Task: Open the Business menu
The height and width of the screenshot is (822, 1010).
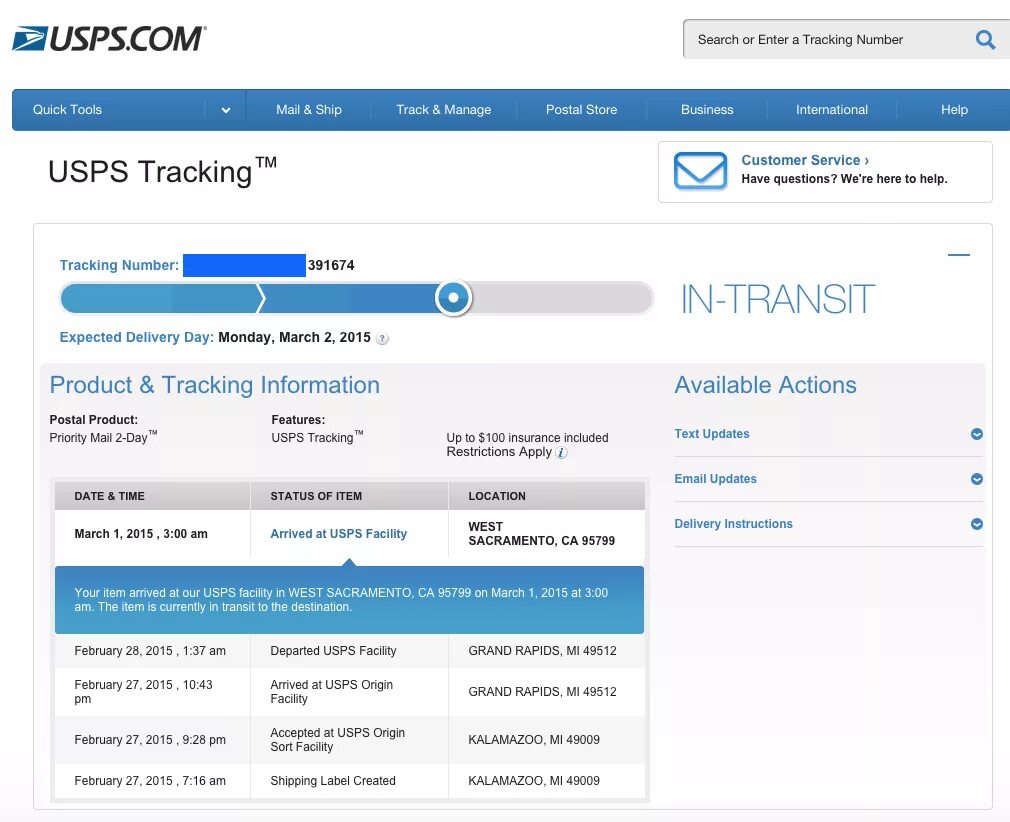Action: [707, 110]
